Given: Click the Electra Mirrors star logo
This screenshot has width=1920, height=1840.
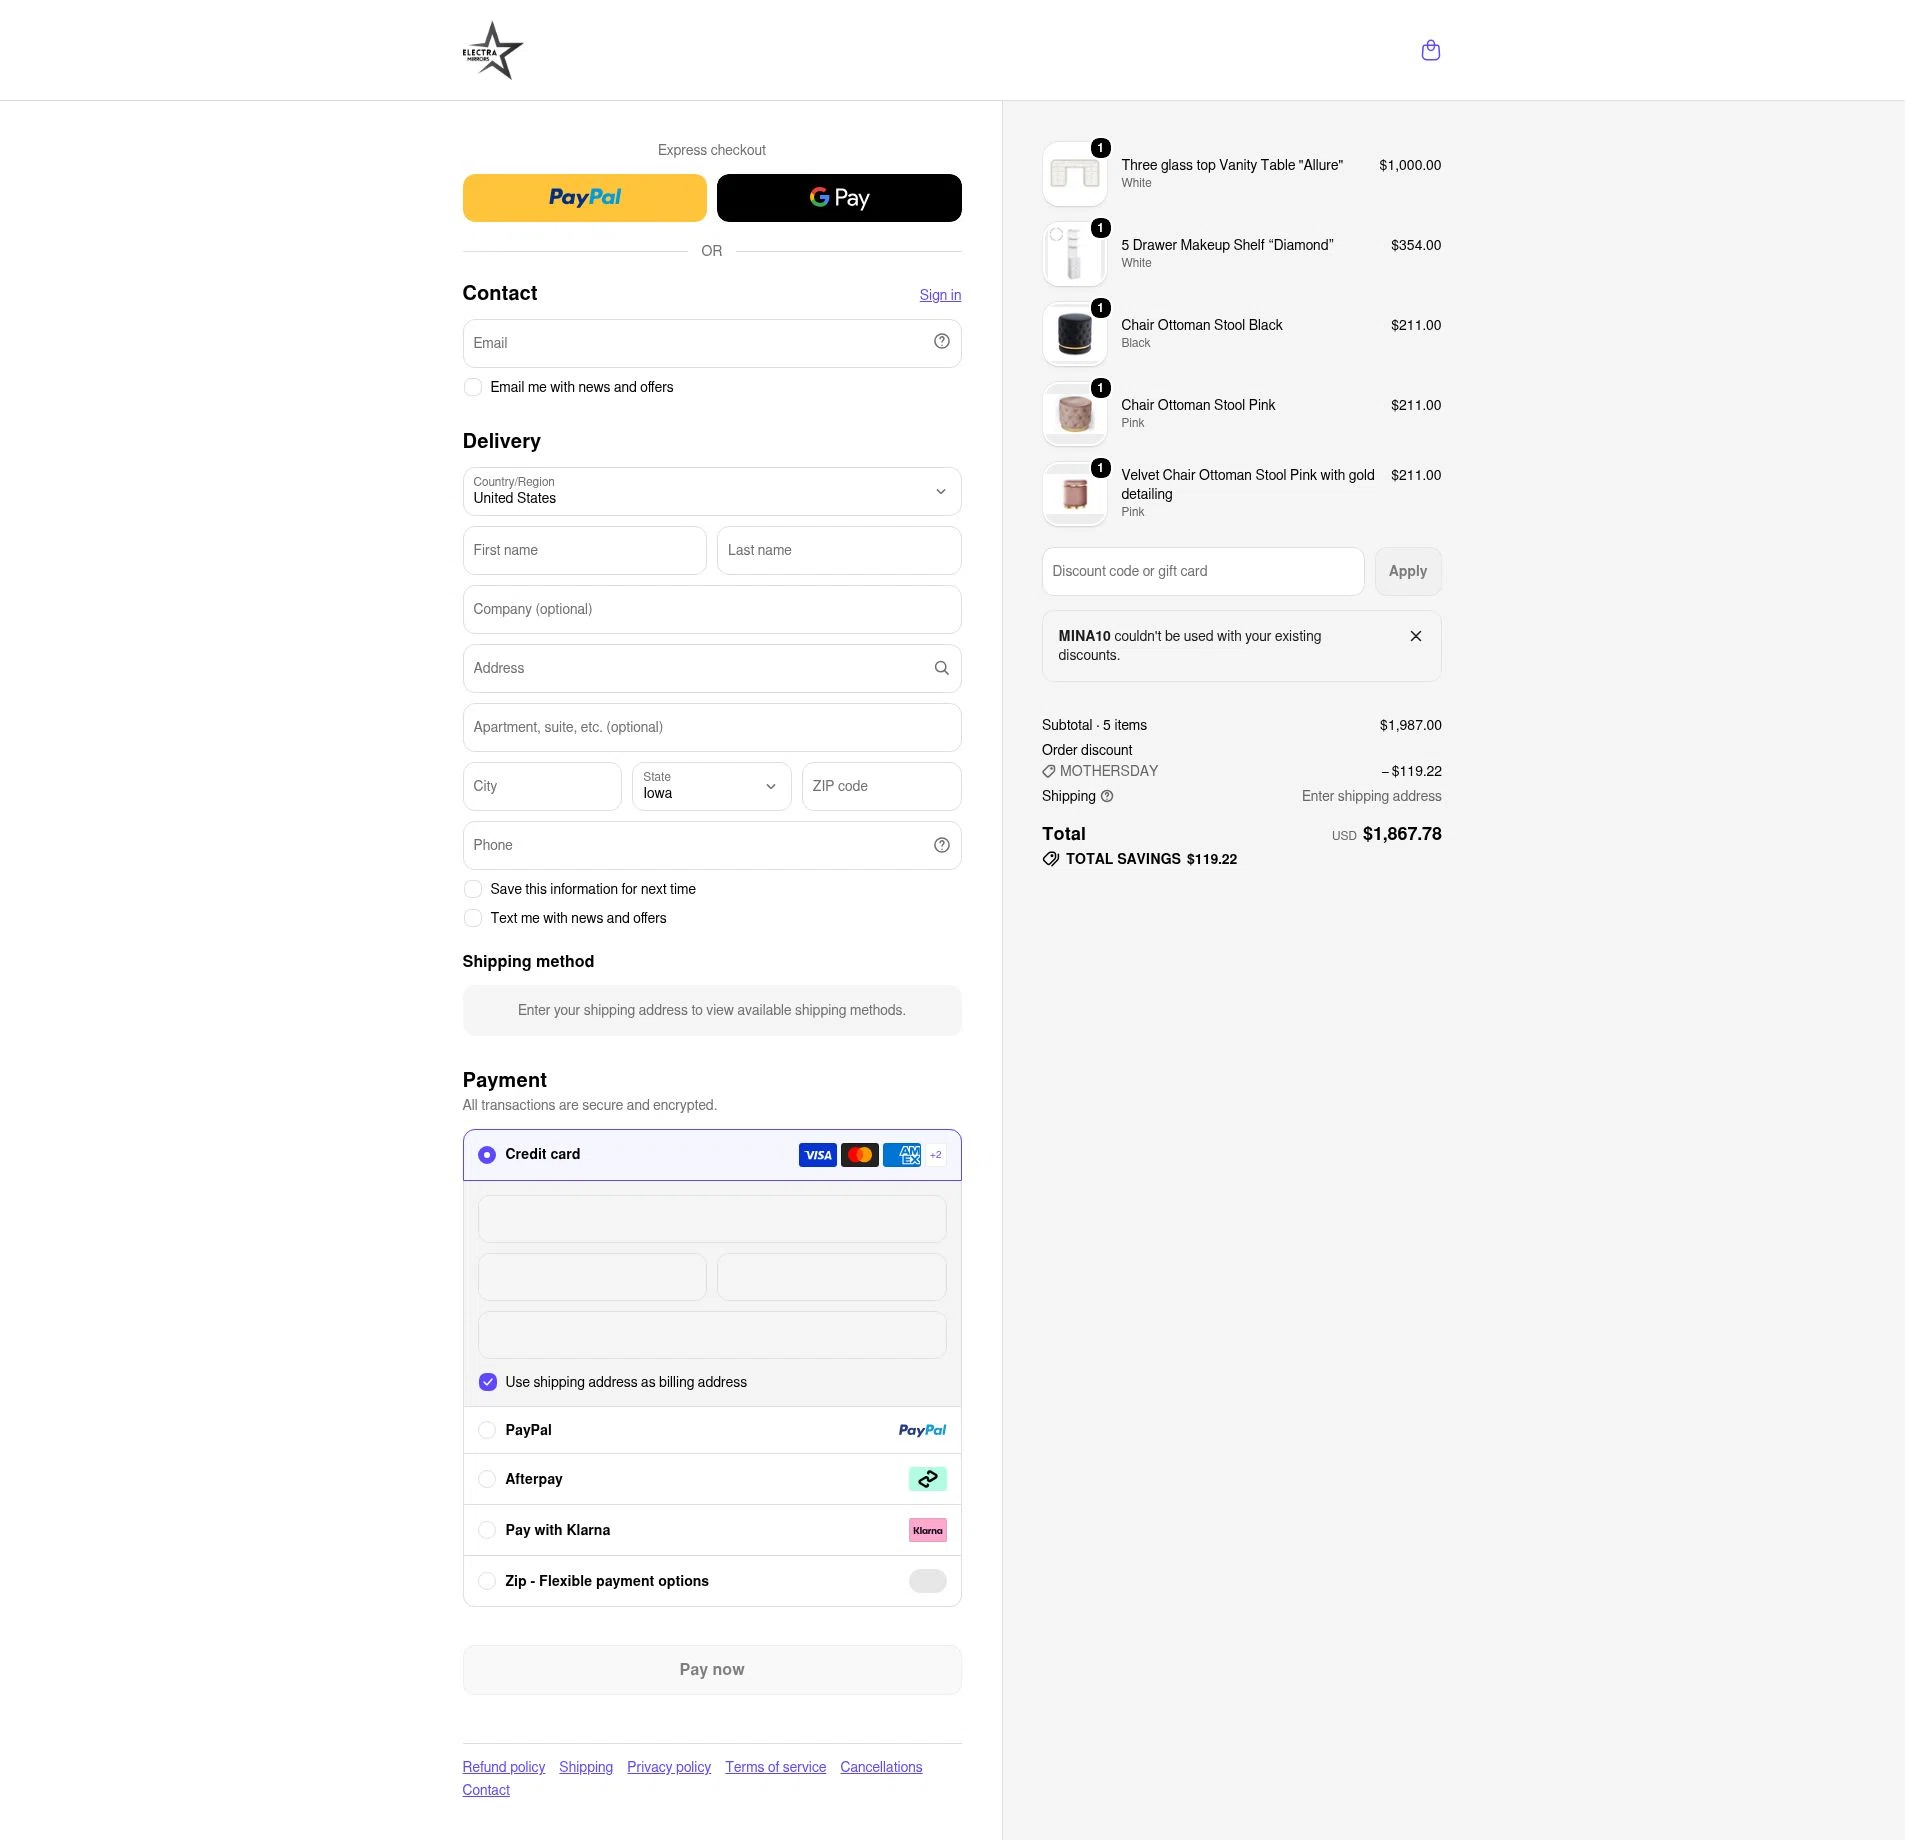Looking at the screenshot, I should (492, 50).
